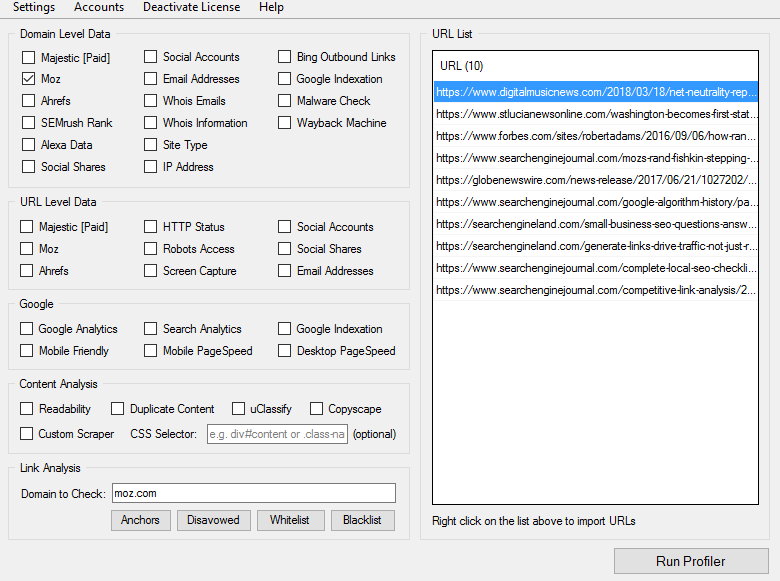Uncheck the Moz domain level checkbox
The height and width of the screenshot is (581, 780).
(x=29, y=79)
